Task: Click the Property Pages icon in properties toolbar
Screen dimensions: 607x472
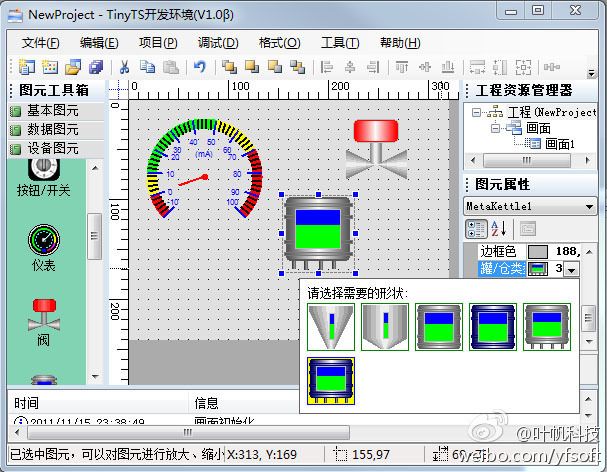Action: tap(527, 229)
